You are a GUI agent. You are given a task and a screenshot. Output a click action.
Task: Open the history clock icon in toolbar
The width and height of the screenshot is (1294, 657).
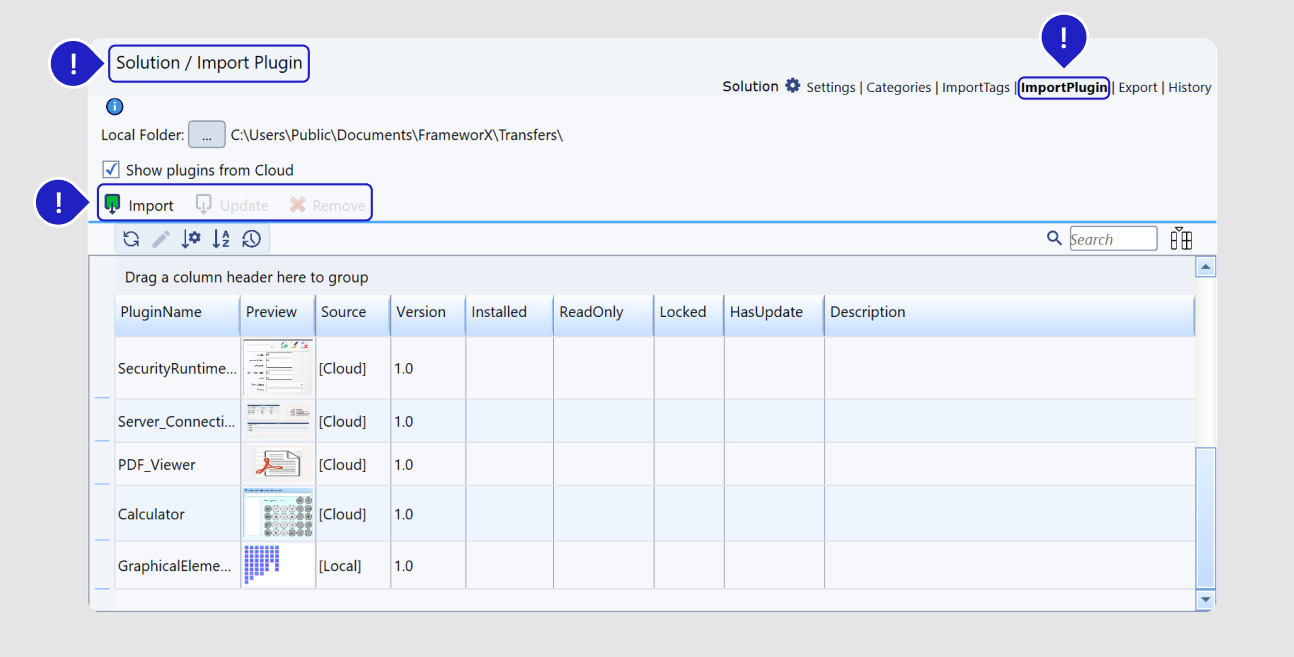pos(251,239)
